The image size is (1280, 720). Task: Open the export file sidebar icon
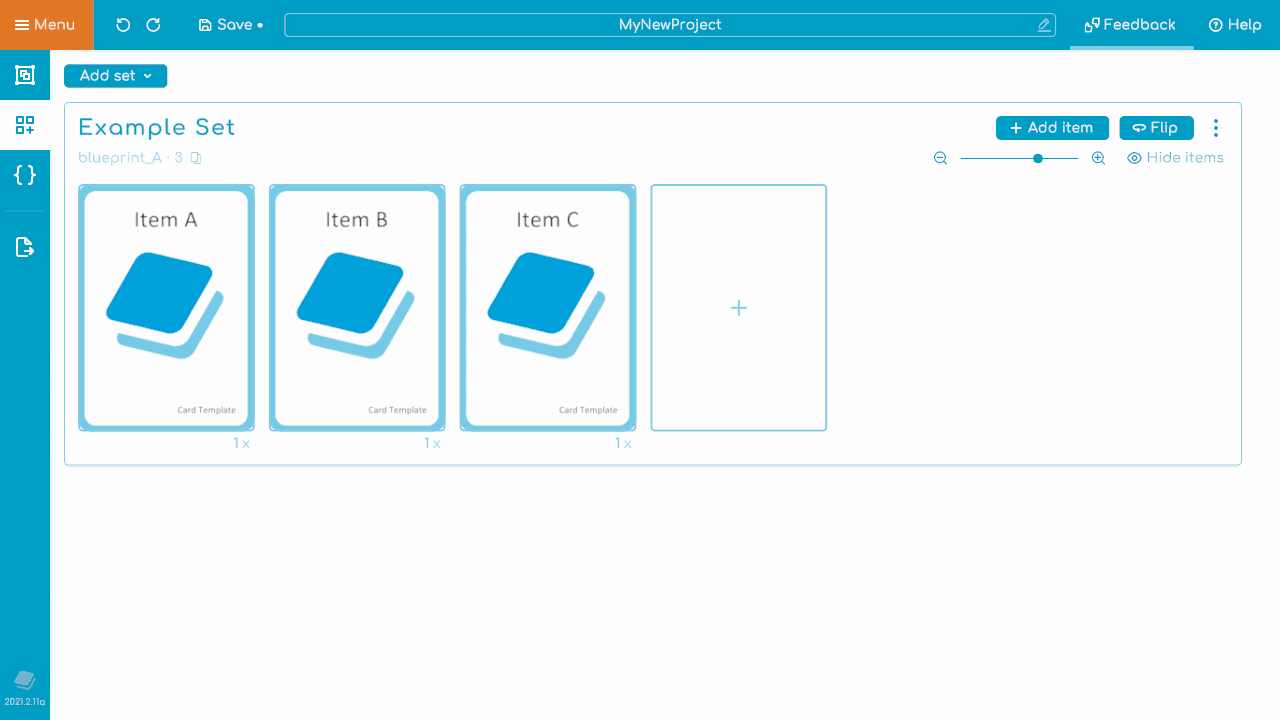coord(25,247)
